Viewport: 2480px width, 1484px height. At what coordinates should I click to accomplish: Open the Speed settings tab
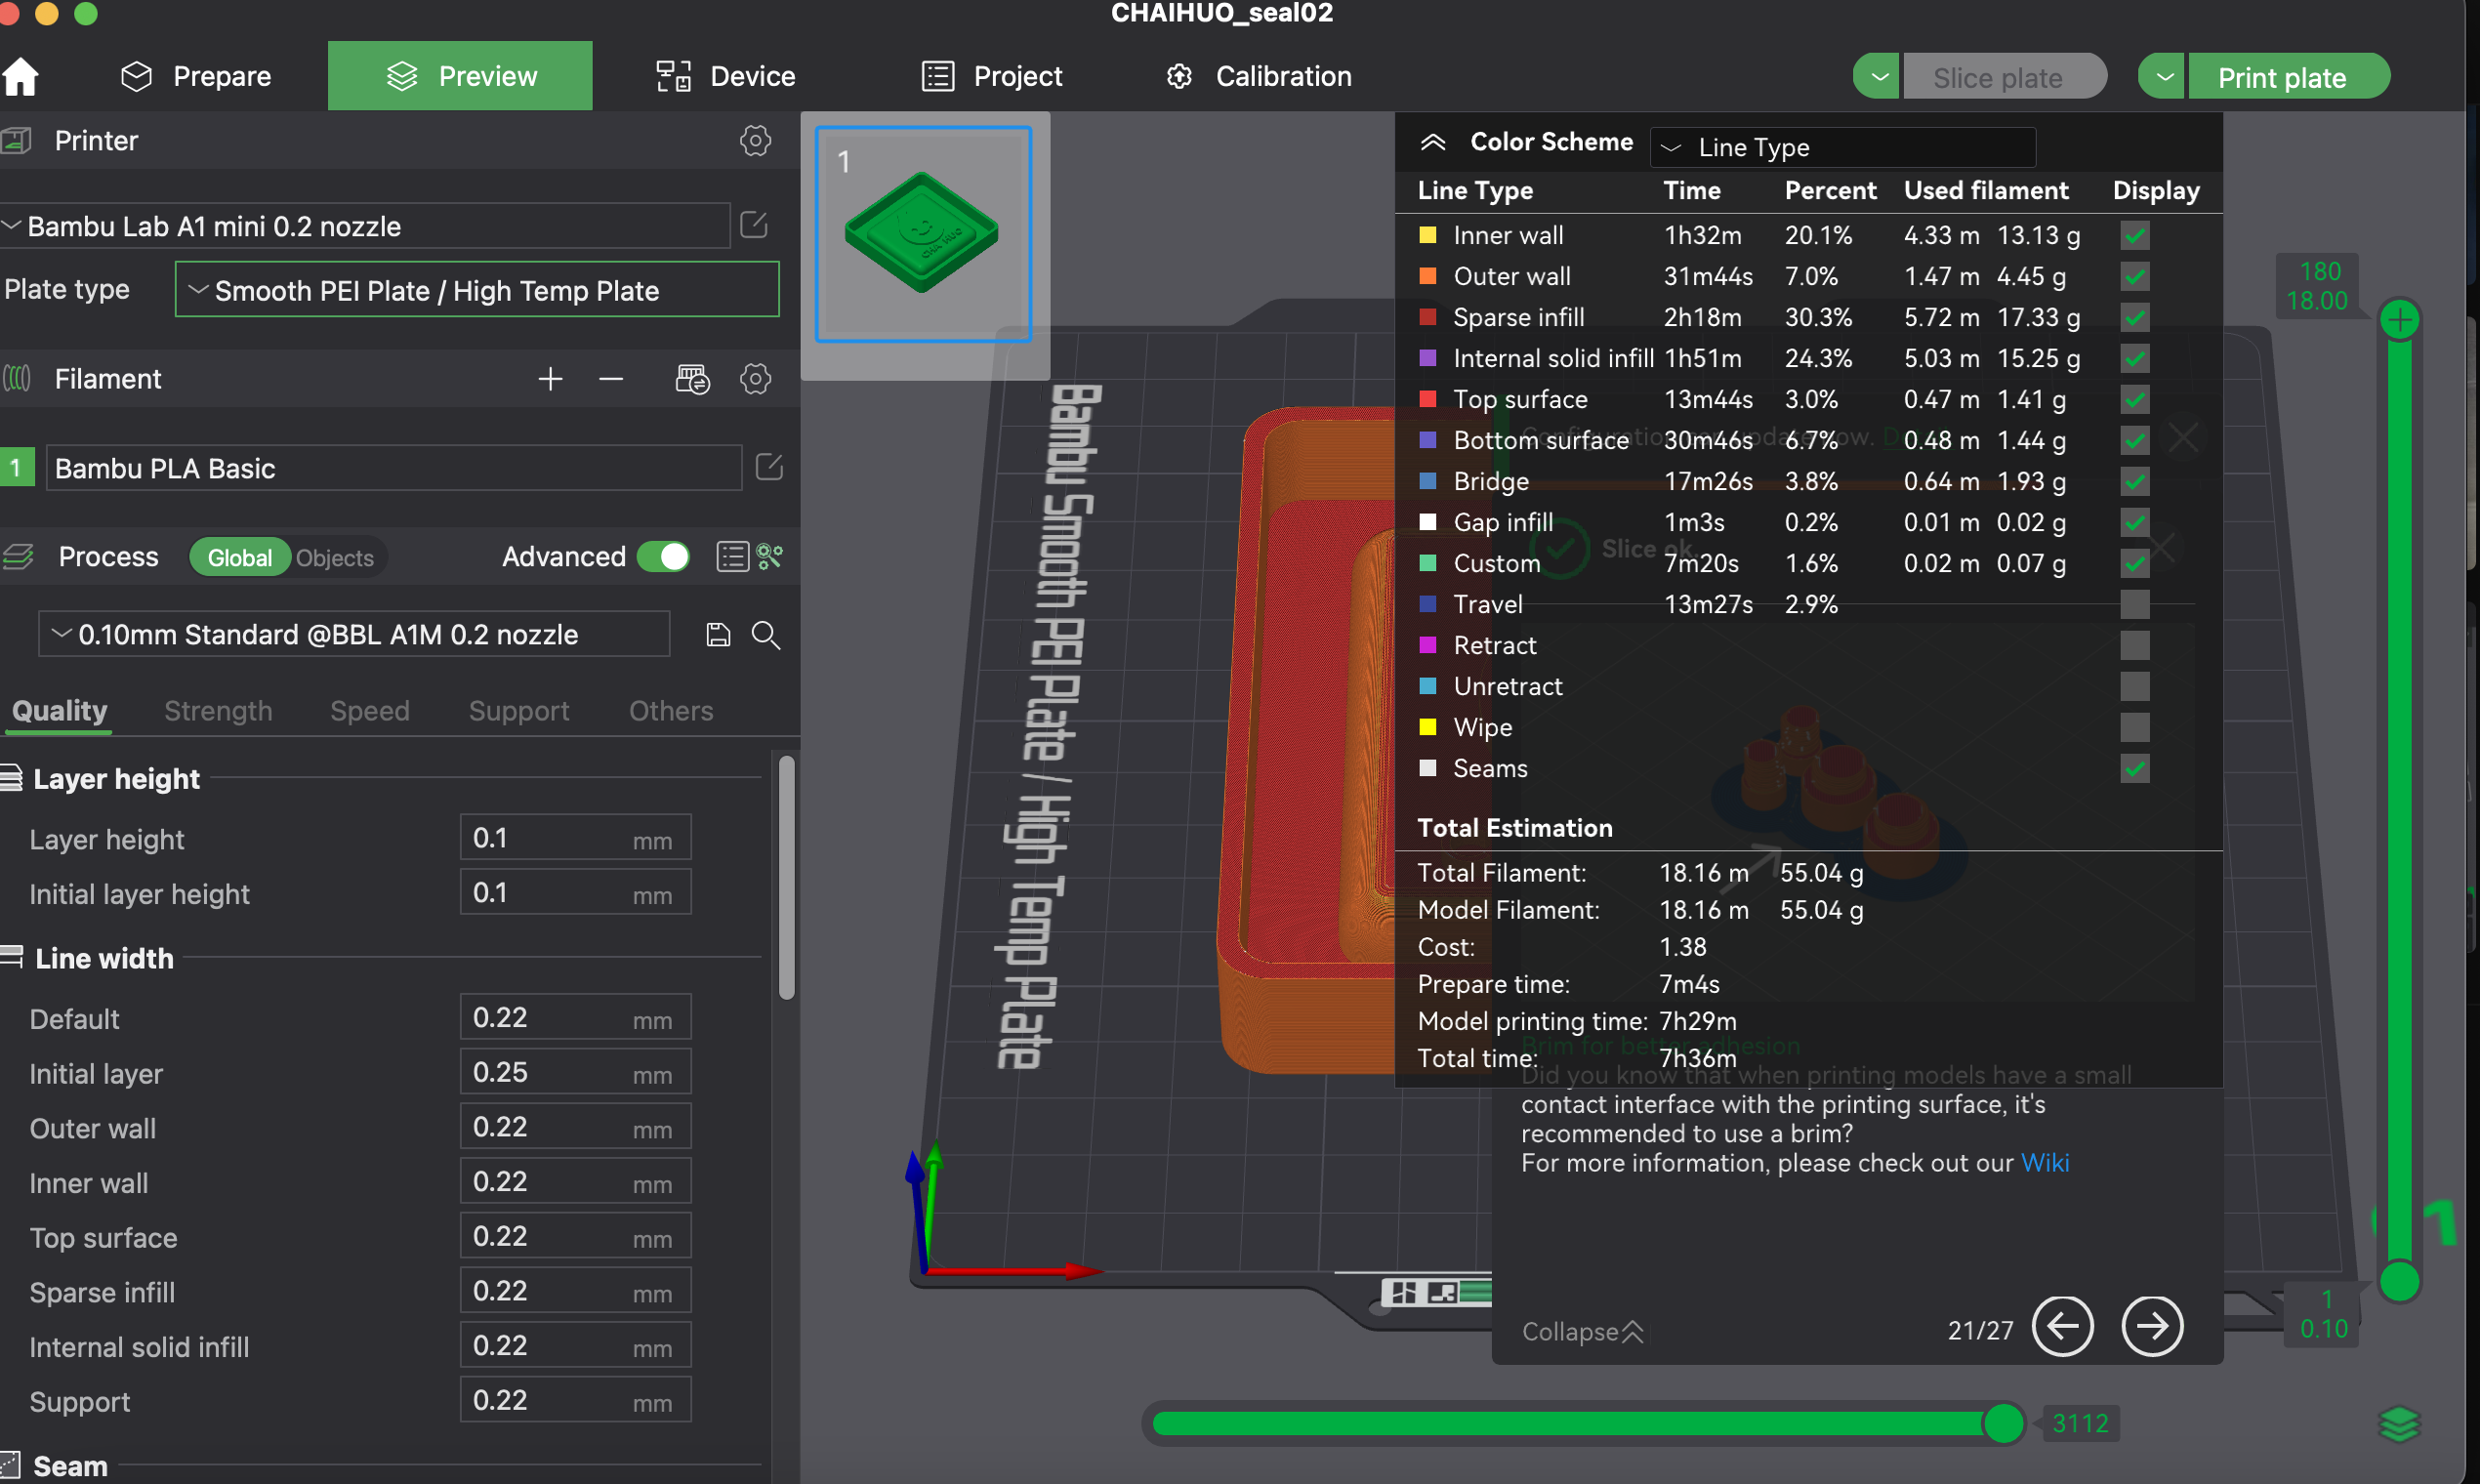coord(370,711)
